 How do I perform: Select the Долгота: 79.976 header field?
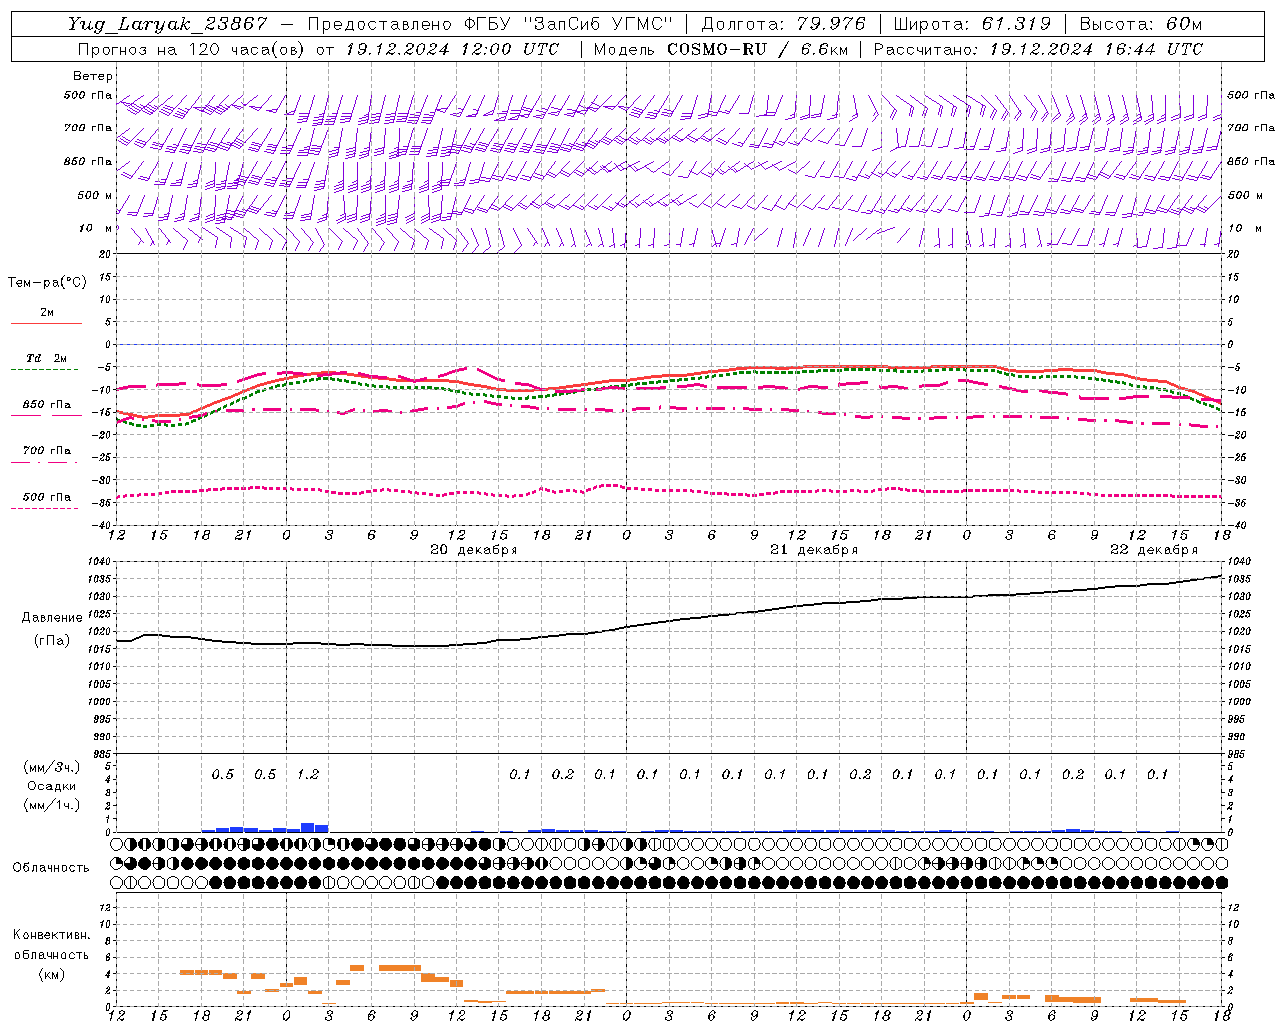pyautogui.click(x=784, y=24)
